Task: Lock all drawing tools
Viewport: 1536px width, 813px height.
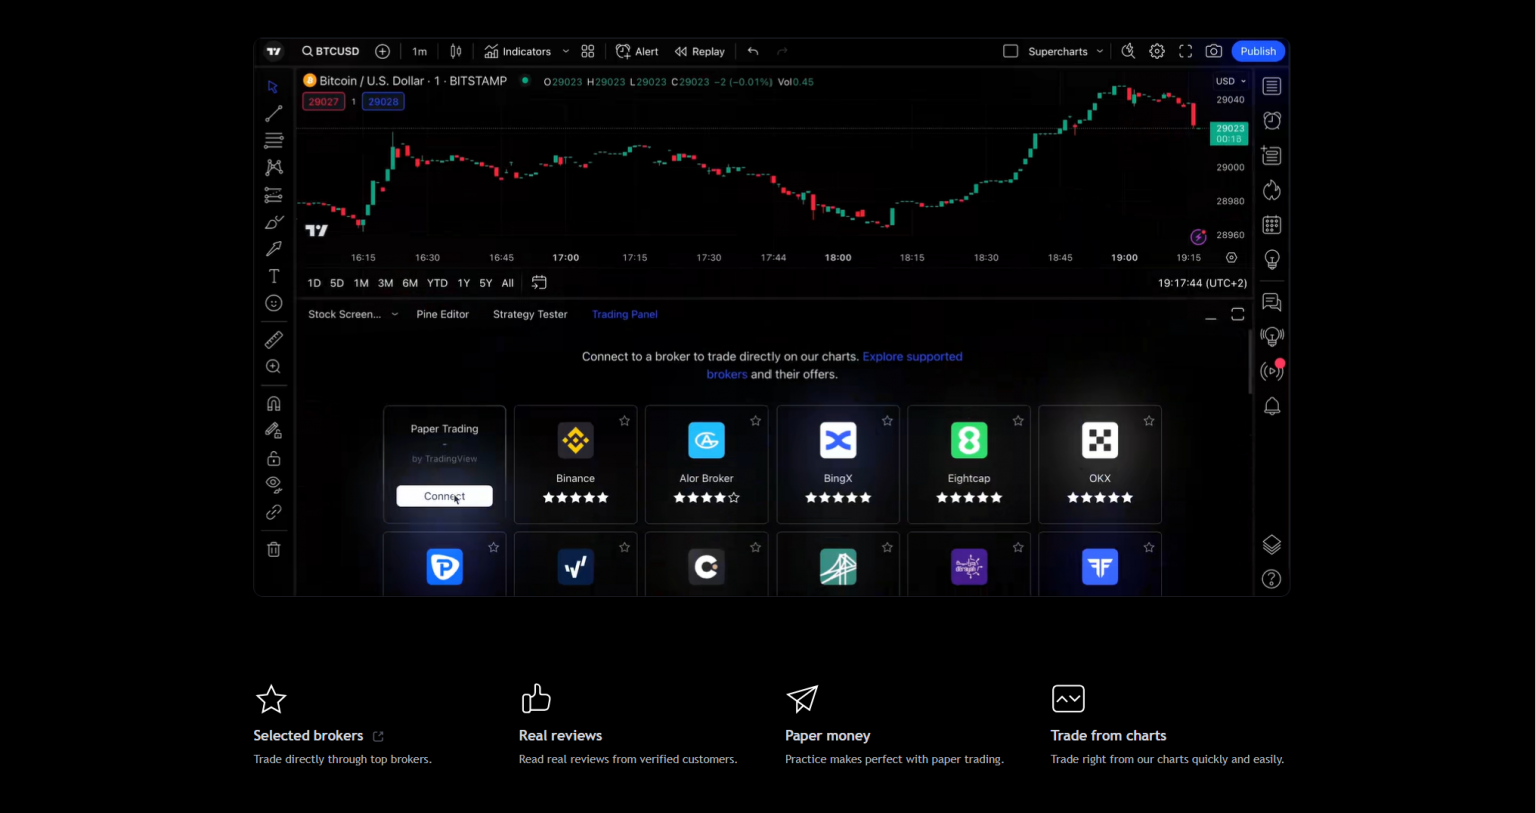Action: (273, 457)
